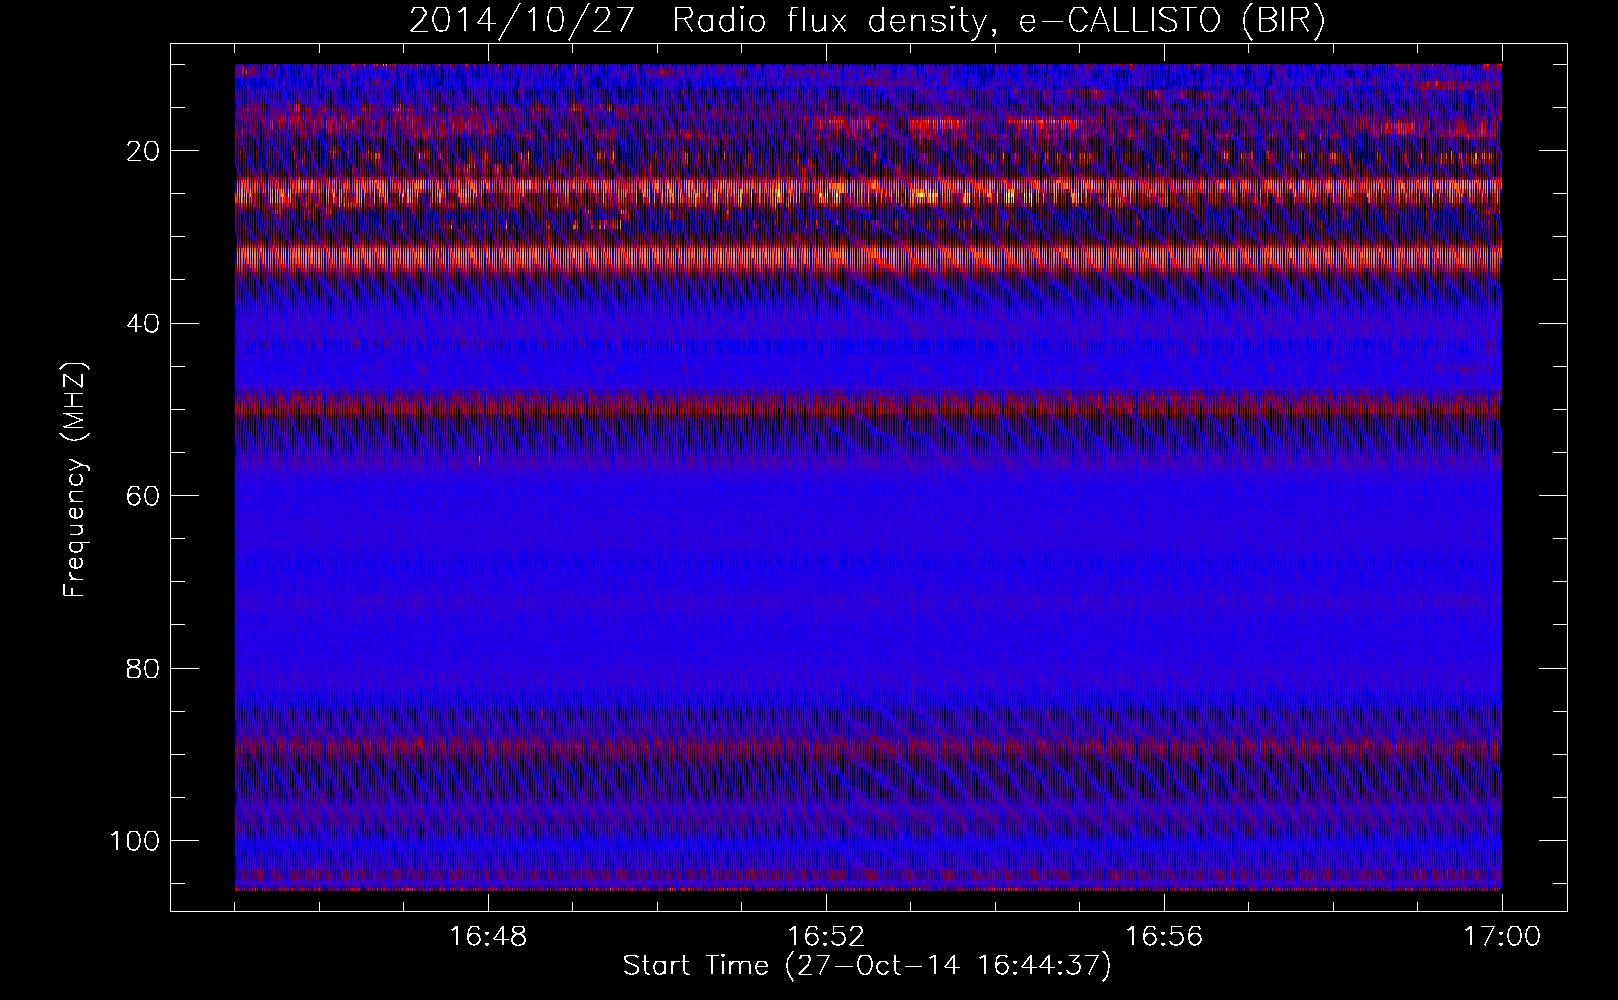
Task: Select the 'Frequency (MHZ)' y-axis label
Action: [76, 480]
